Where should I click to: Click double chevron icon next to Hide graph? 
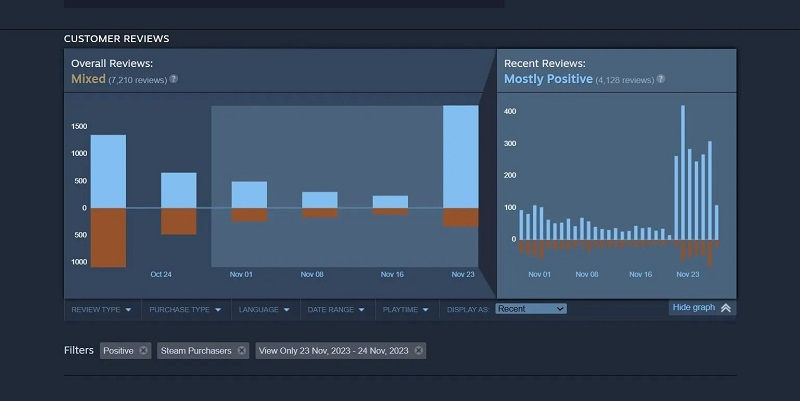(726, 308)
